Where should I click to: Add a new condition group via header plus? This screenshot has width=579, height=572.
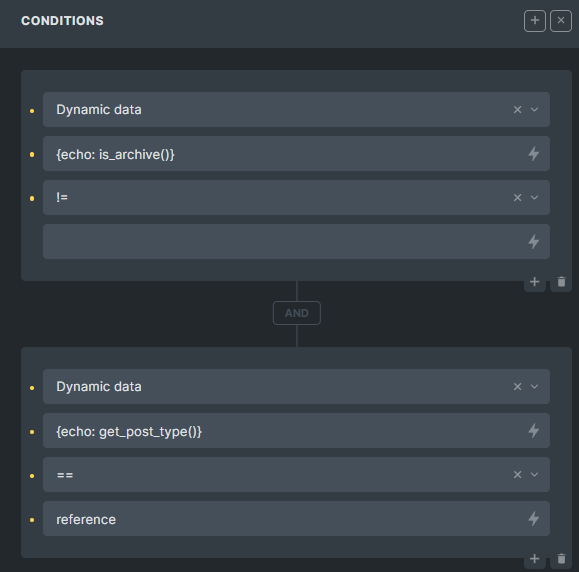pyautogui.click(x=535, y=21)
